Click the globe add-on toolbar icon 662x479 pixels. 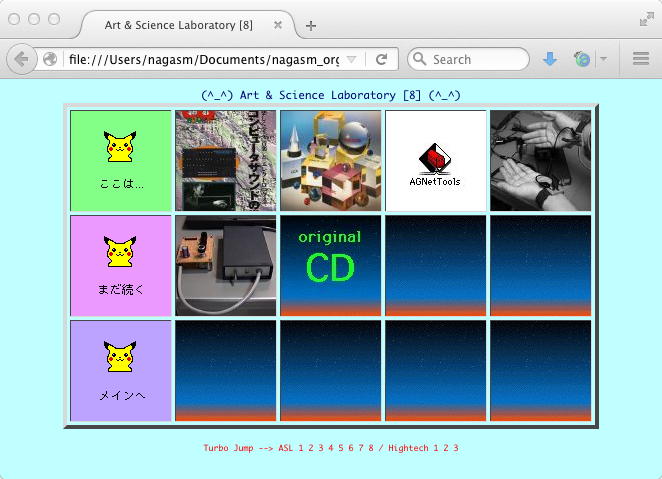[x=582, y=59]
